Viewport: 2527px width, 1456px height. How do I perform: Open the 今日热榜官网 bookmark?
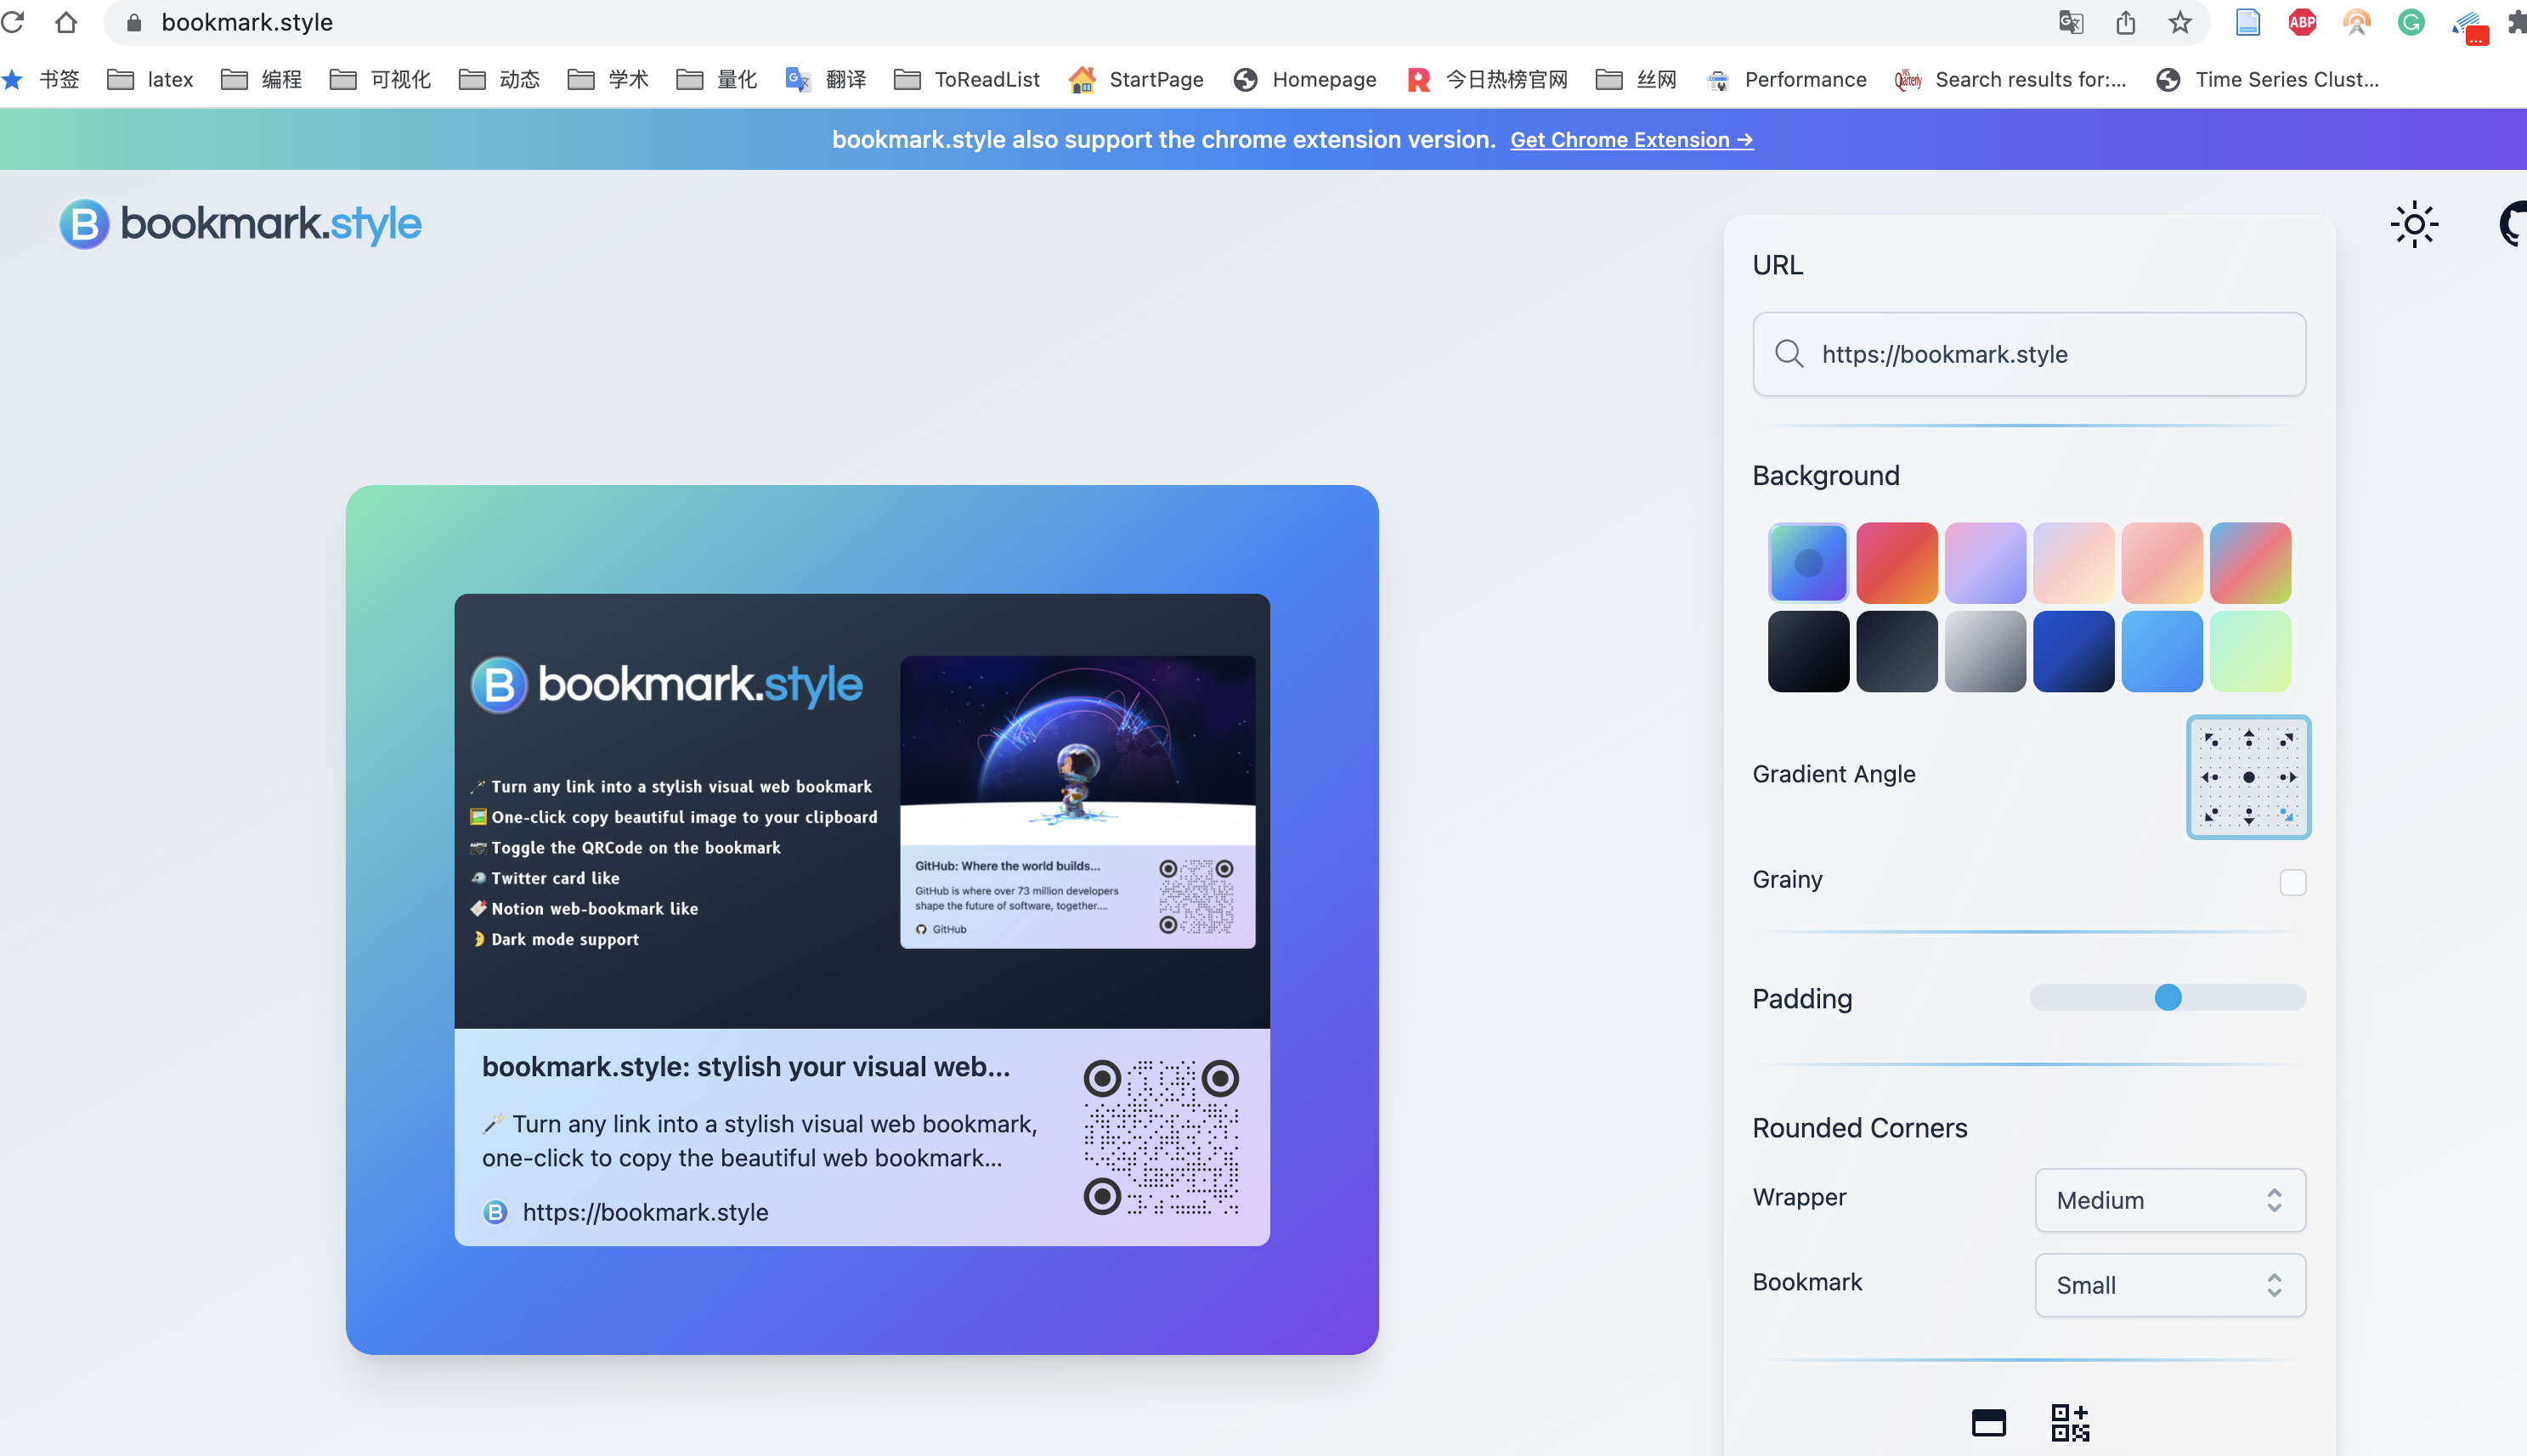1487,79
